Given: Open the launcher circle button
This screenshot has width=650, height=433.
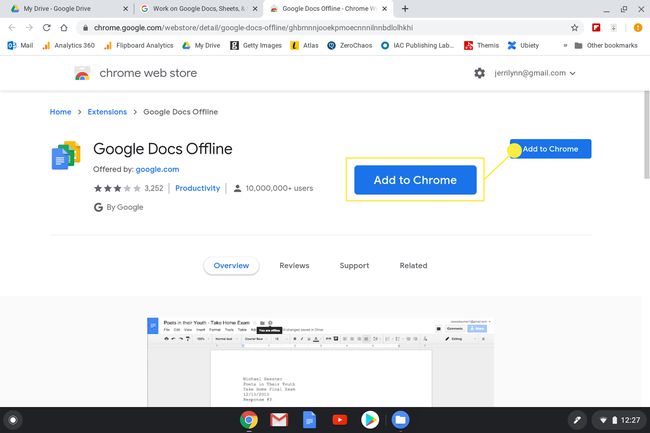Looking at the screenshot, I should pos(13,420).
